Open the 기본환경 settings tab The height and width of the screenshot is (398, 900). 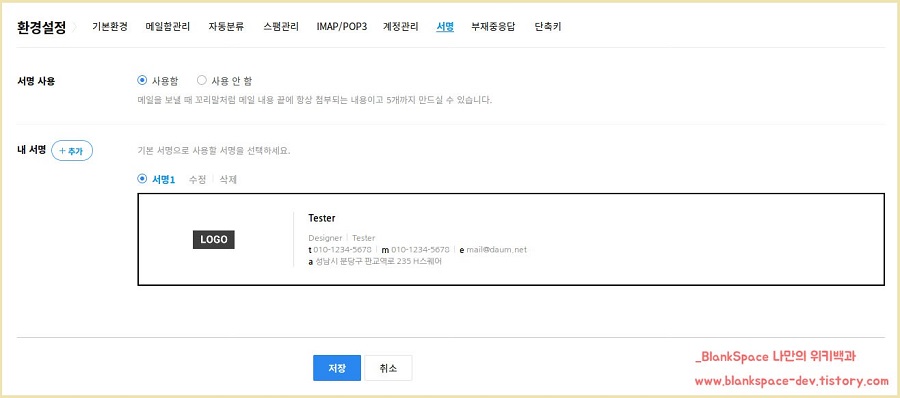pos(110,26)
